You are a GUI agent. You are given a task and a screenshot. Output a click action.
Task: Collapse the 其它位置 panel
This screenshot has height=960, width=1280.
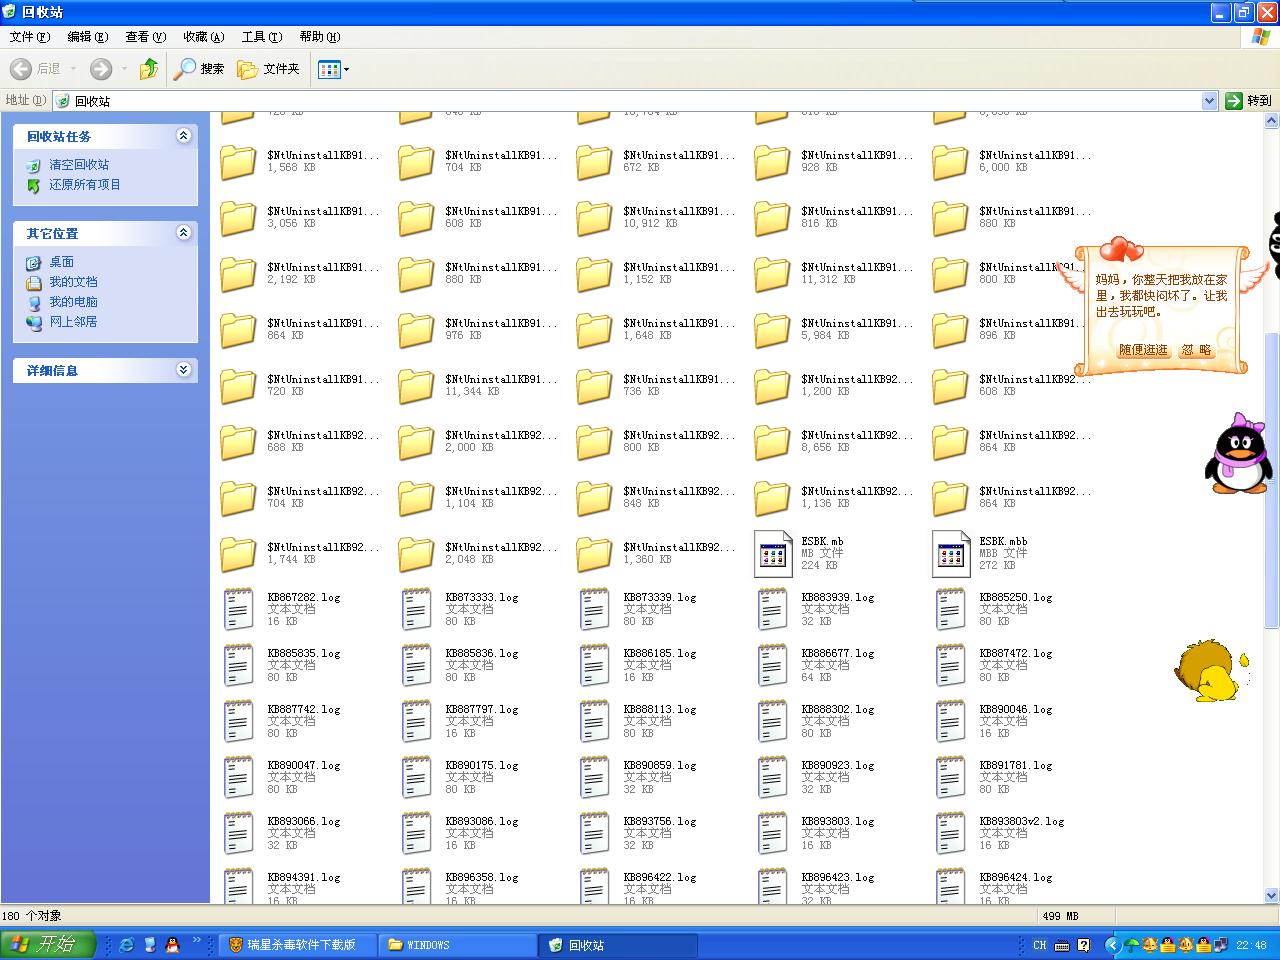183,233
